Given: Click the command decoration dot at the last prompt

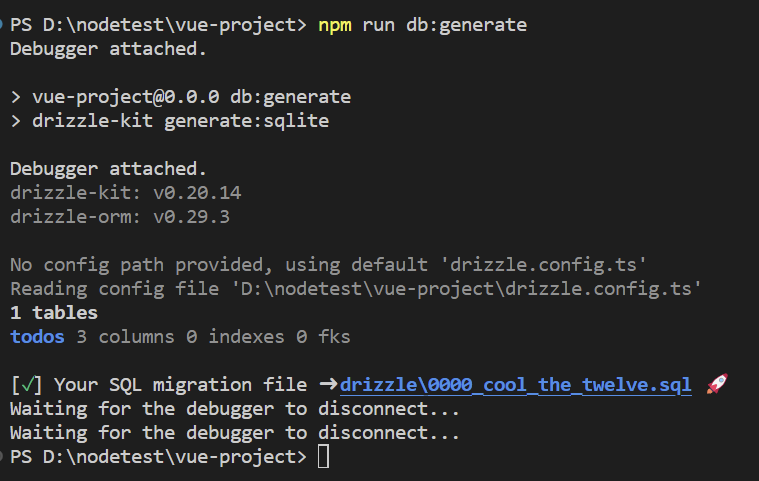Looking at the screenshot, I should [4, 457].
